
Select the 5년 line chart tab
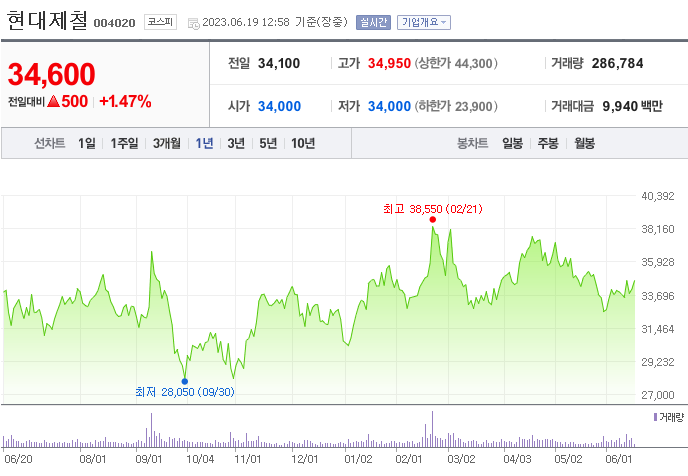pyautogui.click(x=268, y=143)
